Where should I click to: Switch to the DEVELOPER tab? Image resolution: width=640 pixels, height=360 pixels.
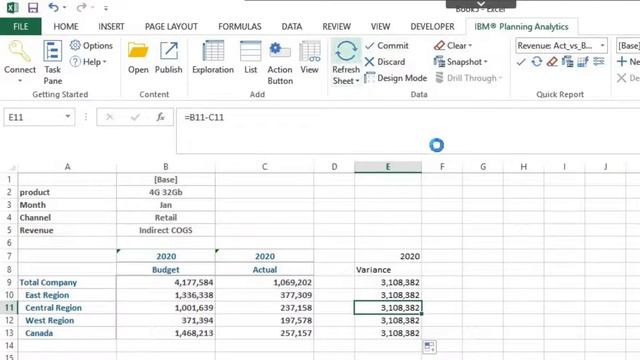click(432, 27)
